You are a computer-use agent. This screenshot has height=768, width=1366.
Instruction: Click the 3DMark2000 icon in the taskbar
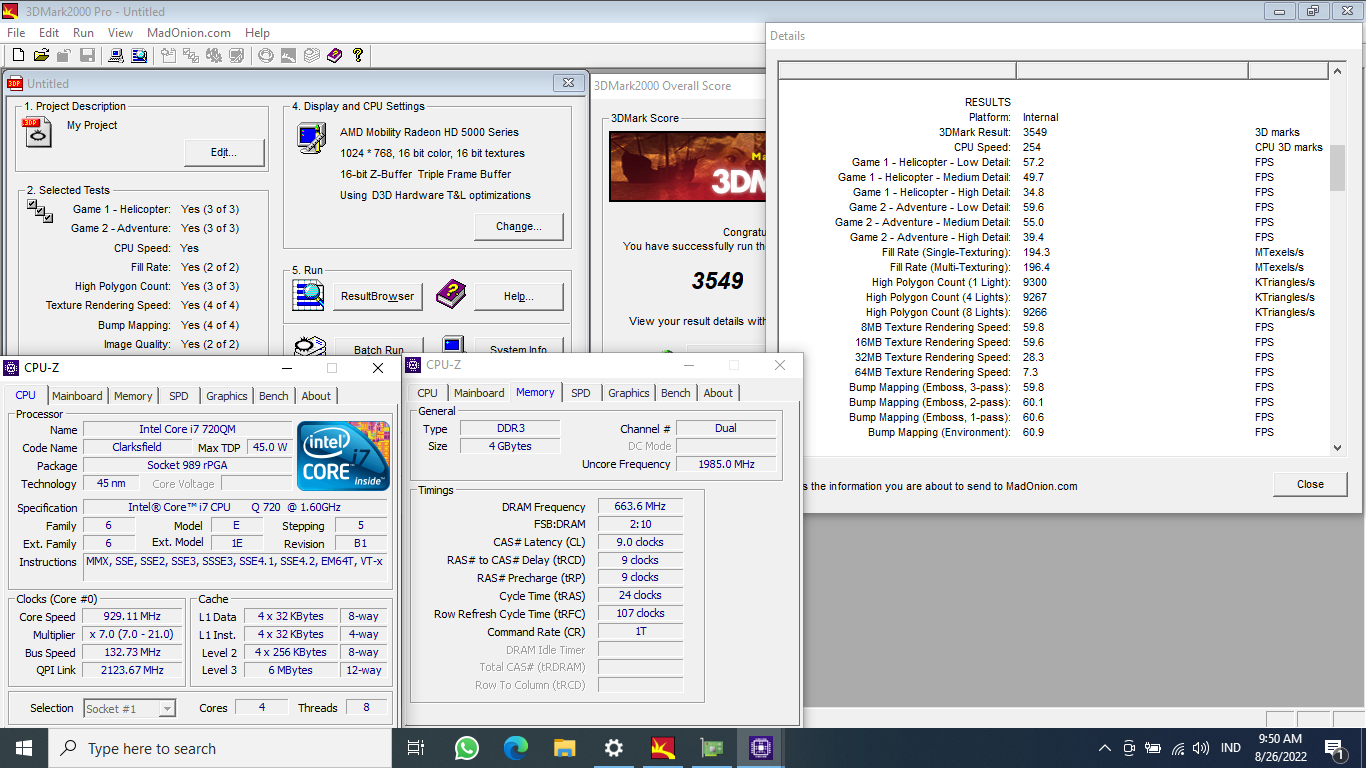(x=663, y=748)
